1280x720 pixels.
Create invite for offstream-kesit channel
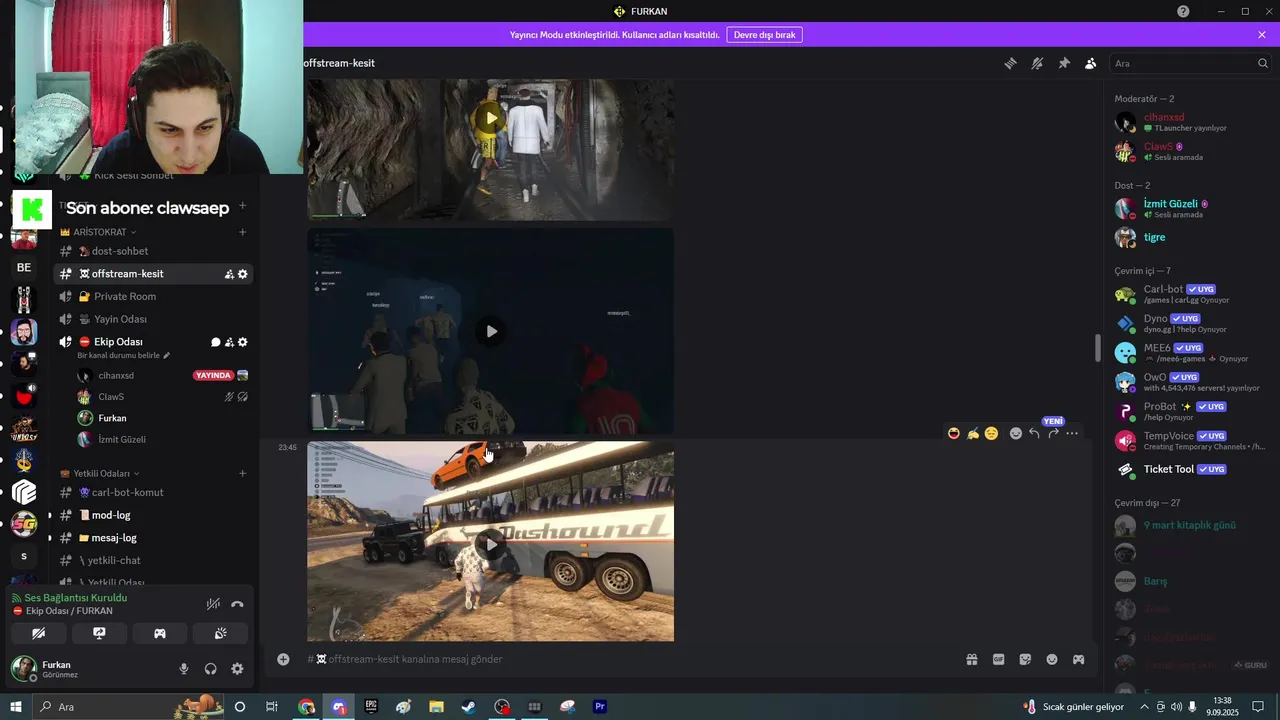[x=229, y=274]
